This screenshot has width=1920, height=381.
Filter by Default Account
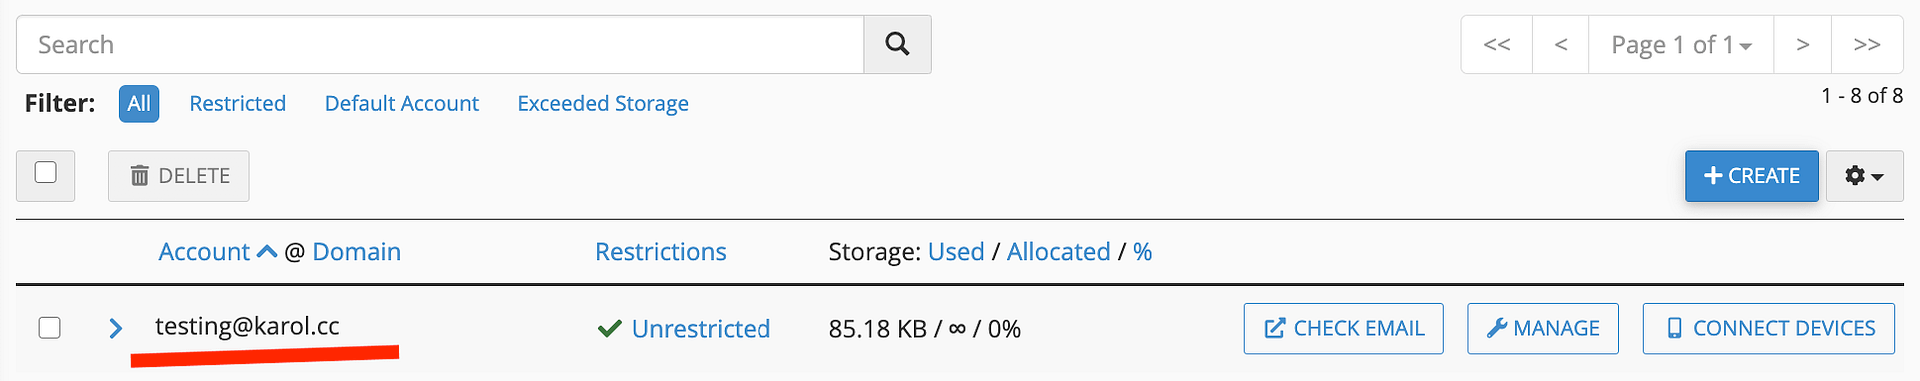[x=402, y=103]
